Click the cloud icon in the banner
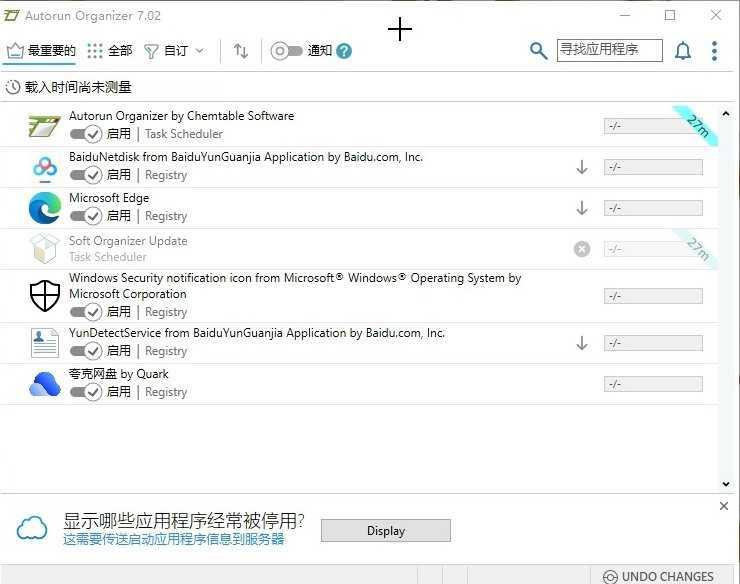The height and width of the screenshot is (584, 740). tap(32, 528)
